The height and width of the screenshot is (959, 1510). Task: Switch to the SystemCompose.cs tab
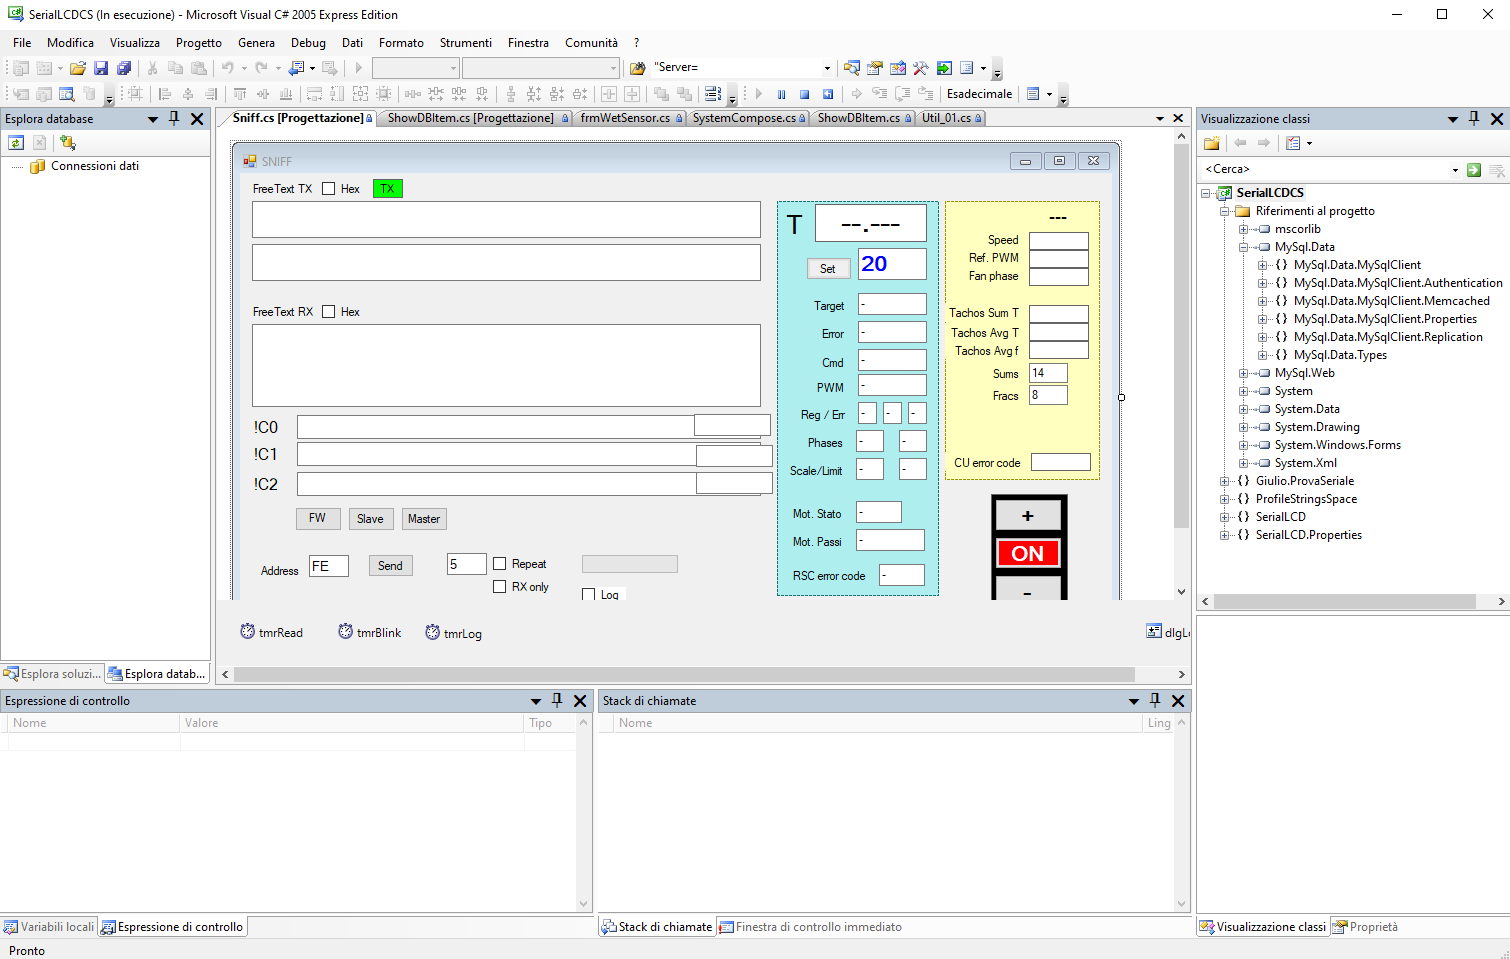point(749,118)
